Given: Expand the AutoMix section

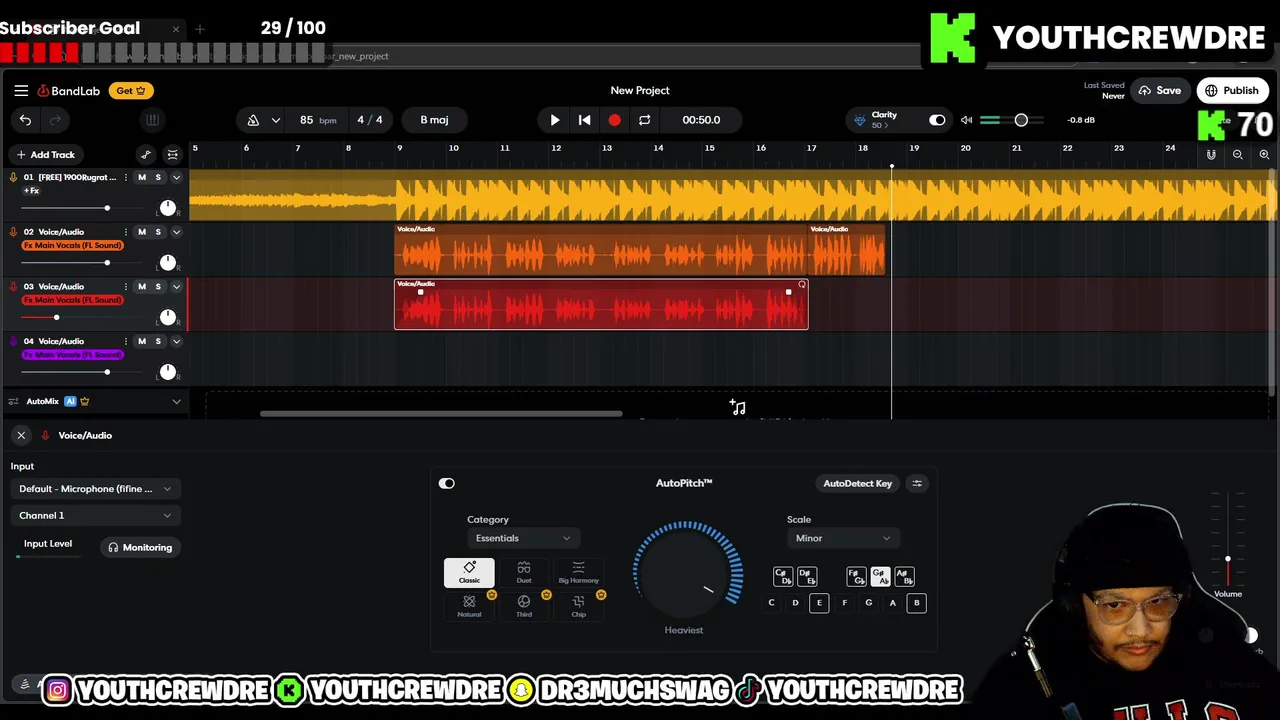Looking at the screenshot, I should pyautogui.click(x=176, y=402).
